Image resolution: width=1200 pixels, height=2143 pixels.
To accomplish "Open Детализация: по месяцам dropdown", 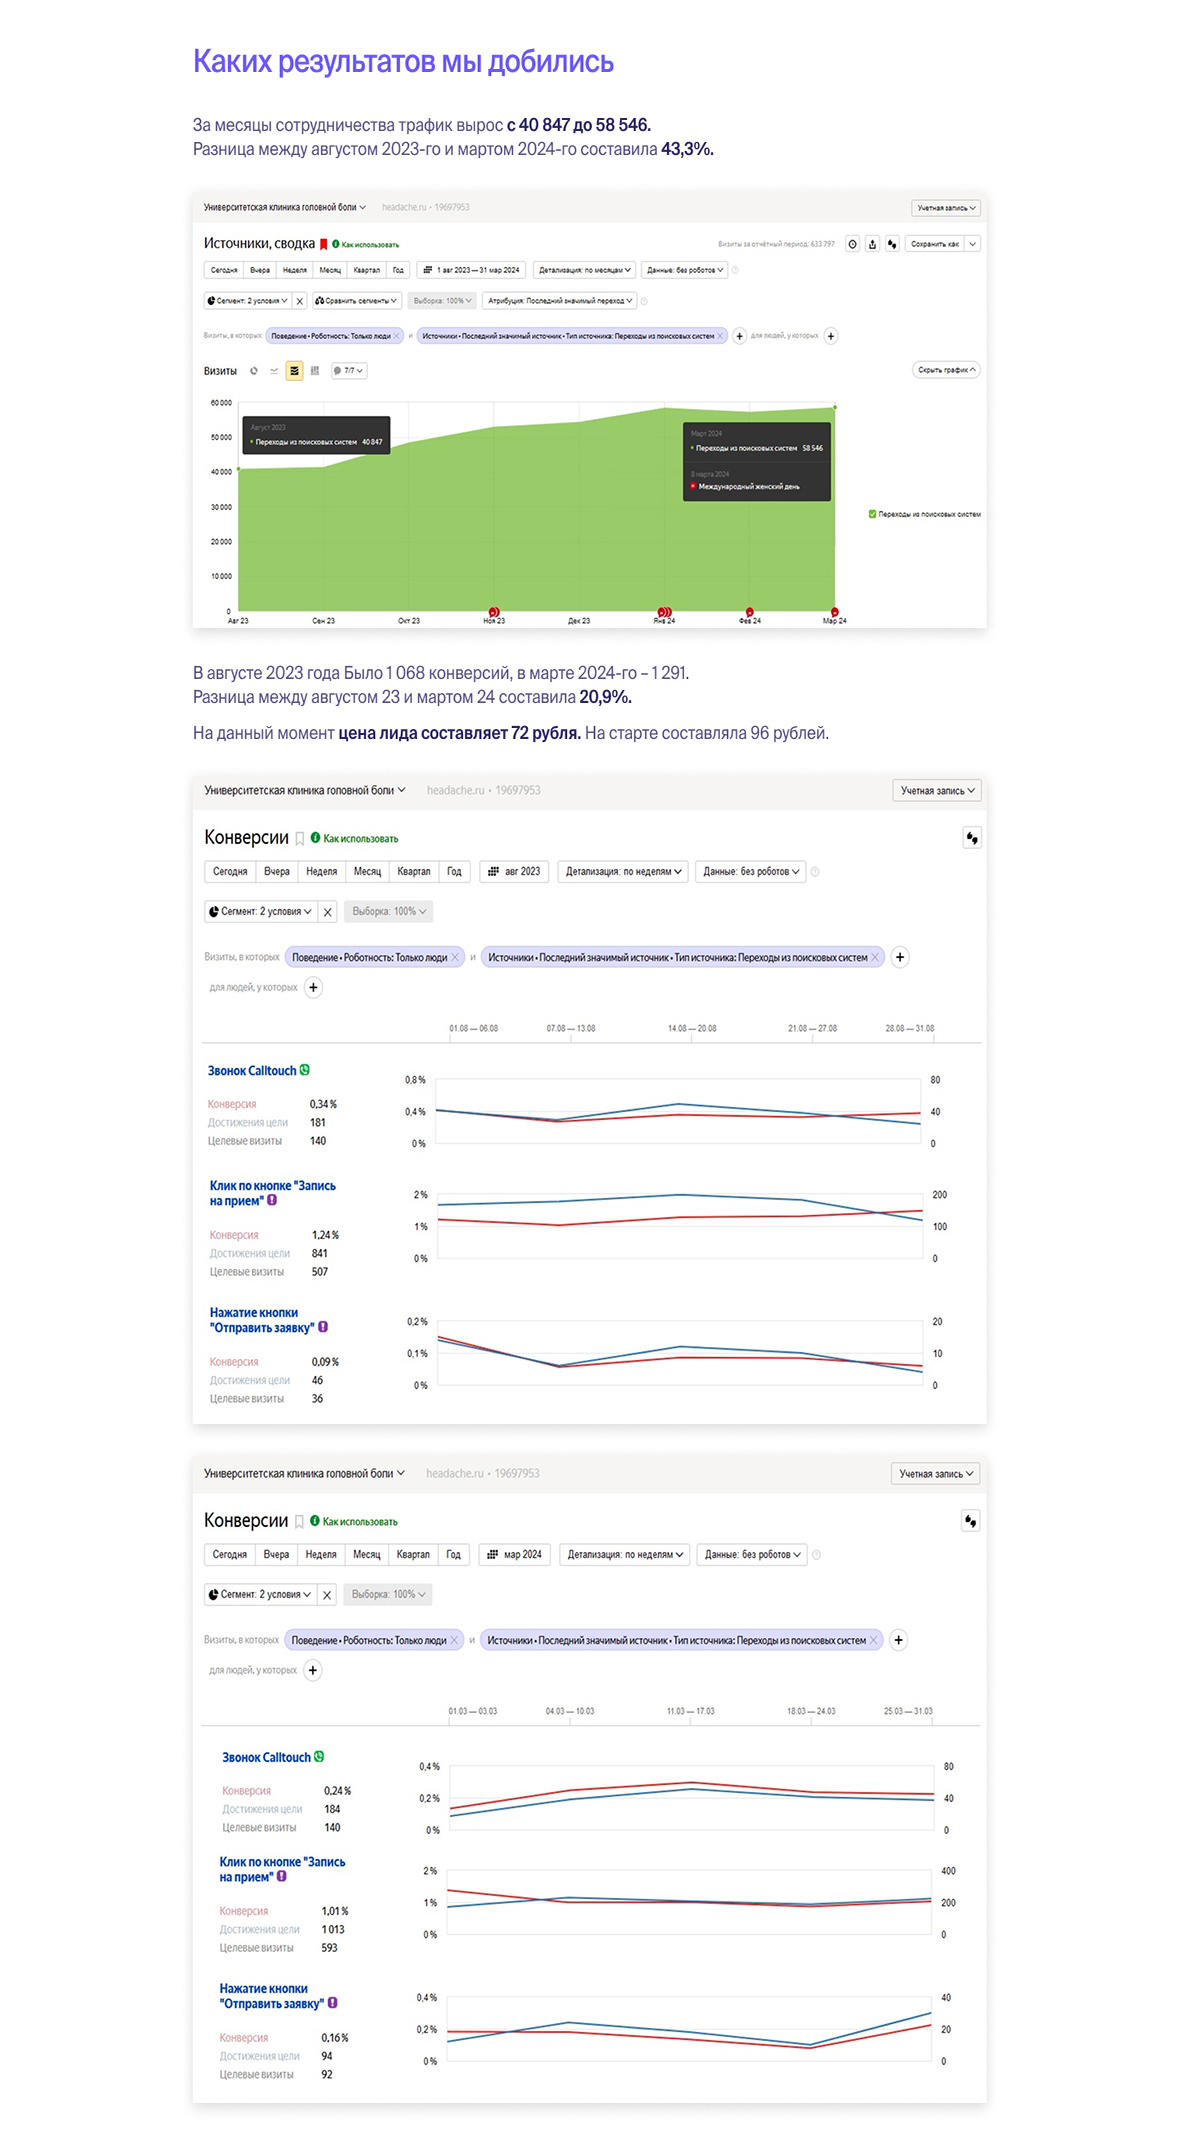I will pyautogui.click(x=585, y=270).
